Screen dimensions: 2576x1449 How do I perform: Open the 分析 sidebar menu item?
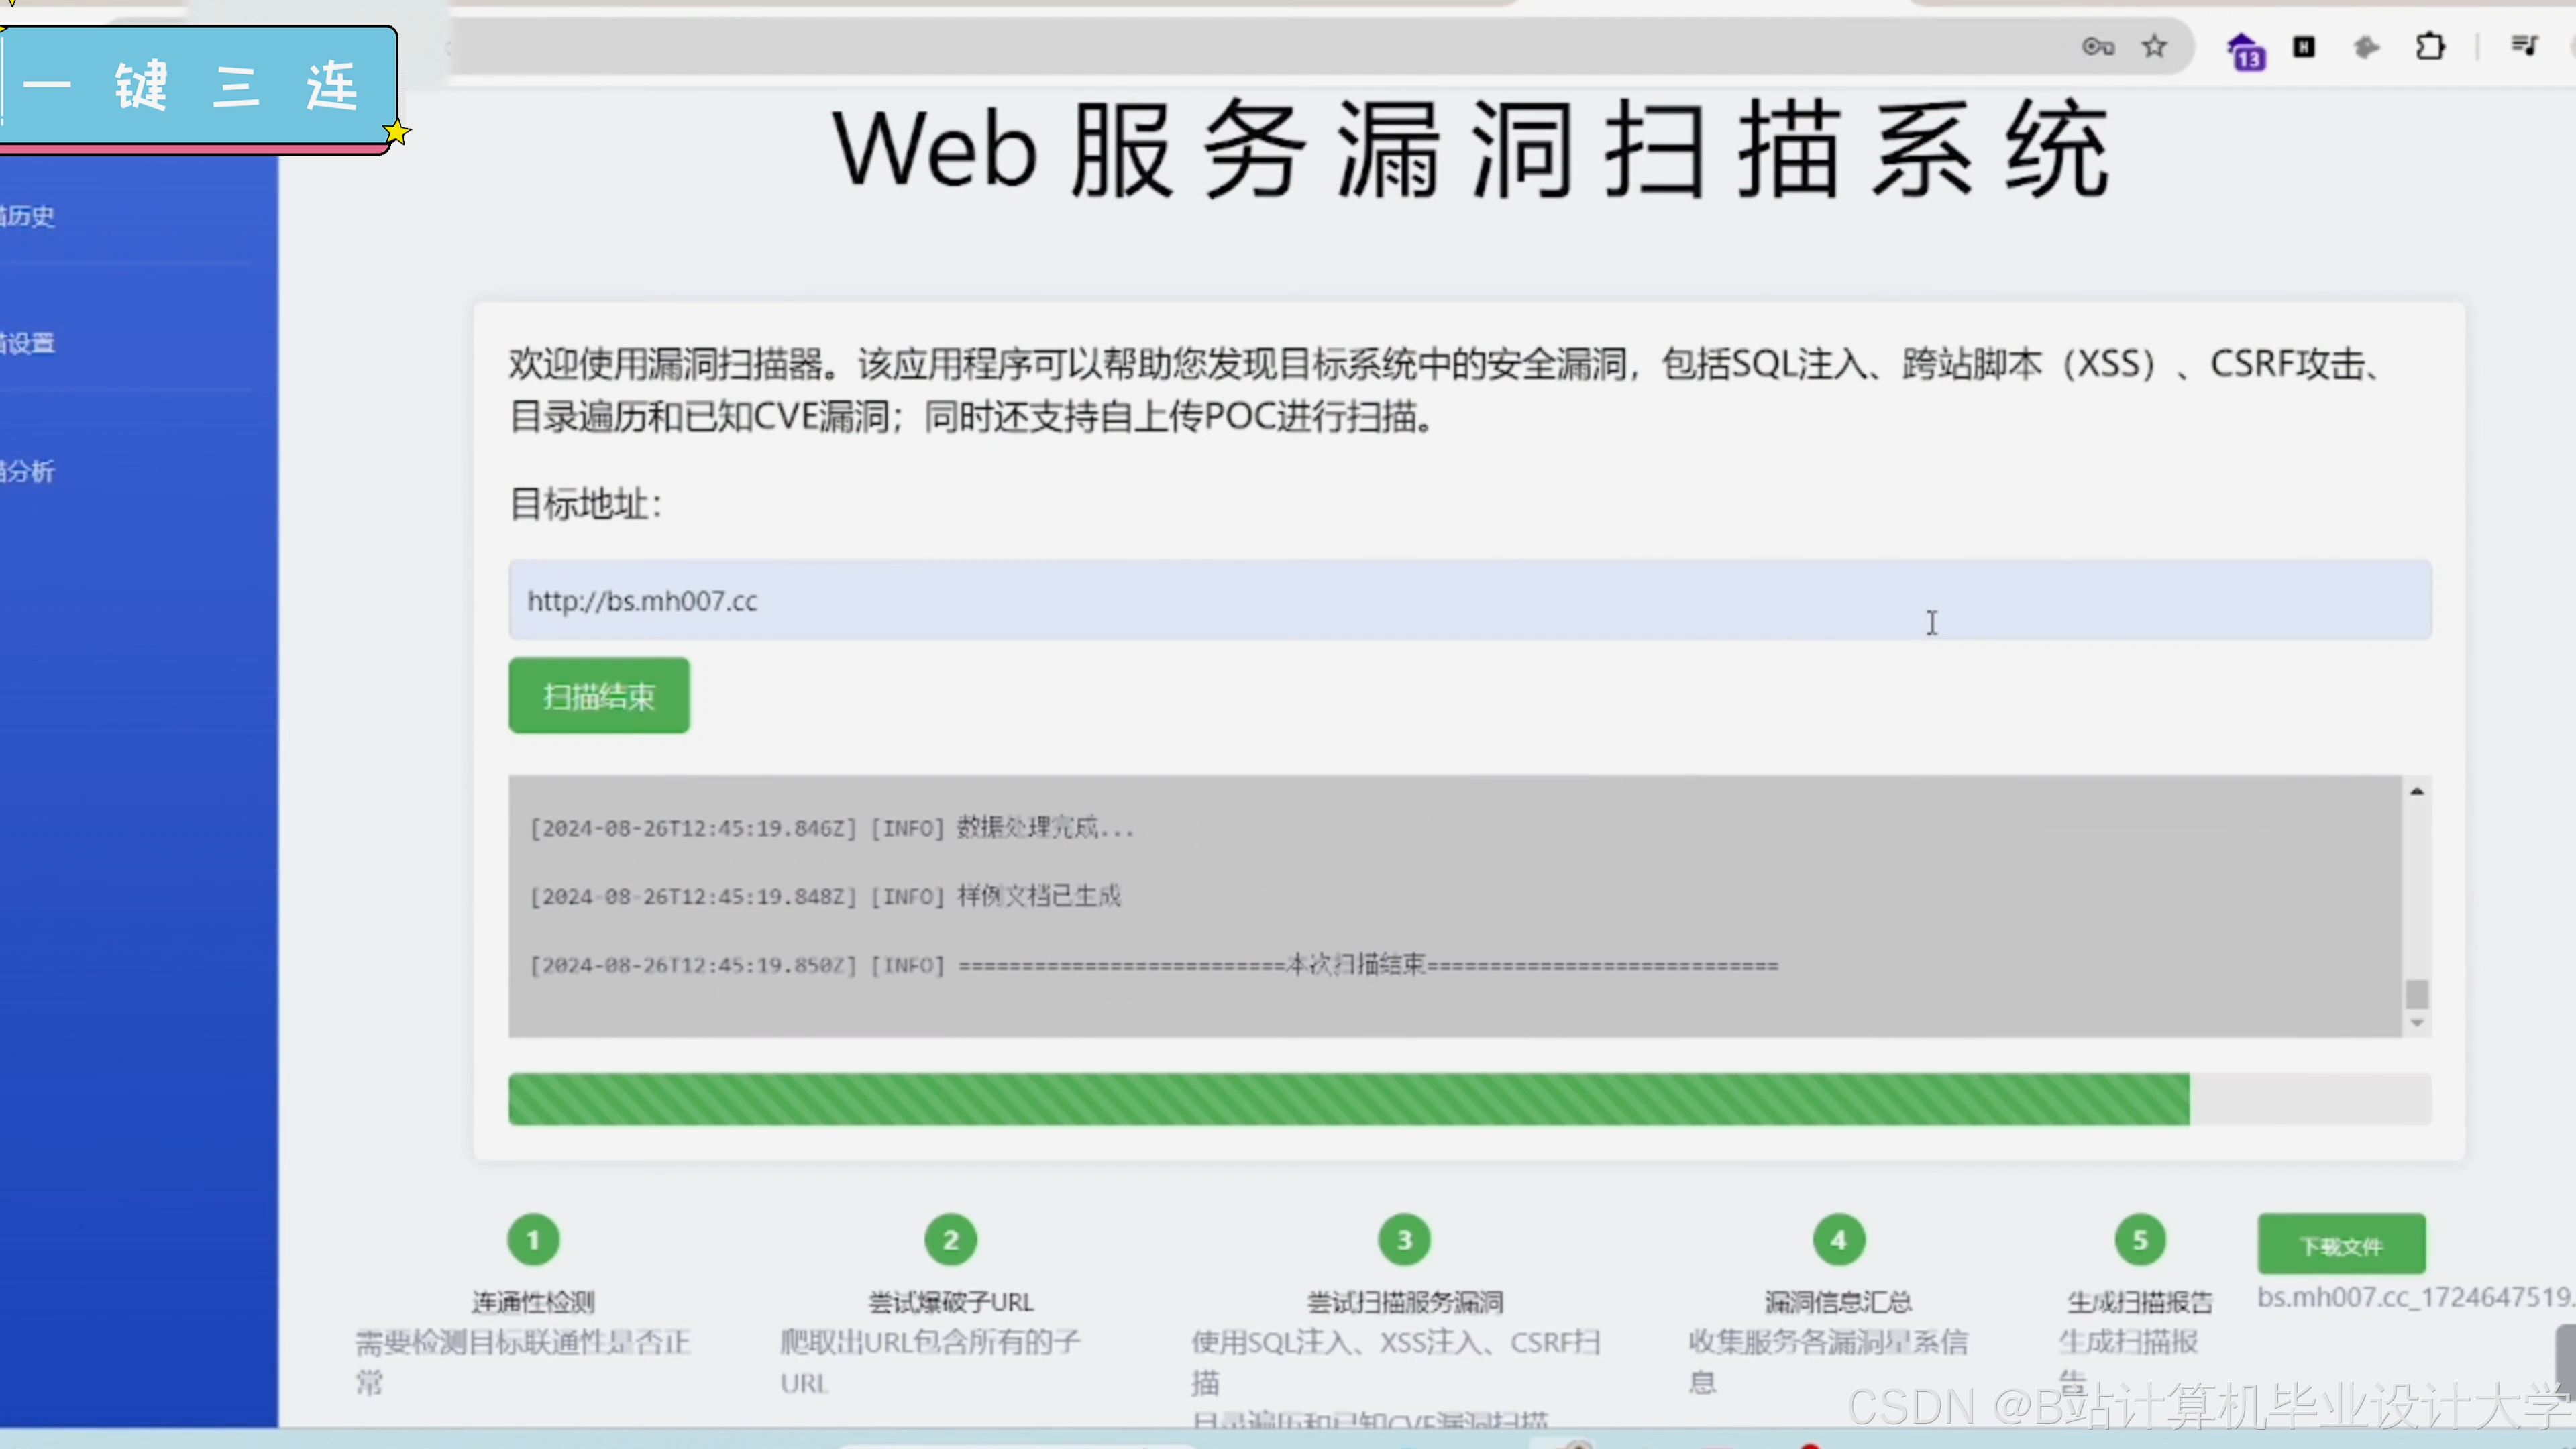pyautogui.click(x=30, y=471)
